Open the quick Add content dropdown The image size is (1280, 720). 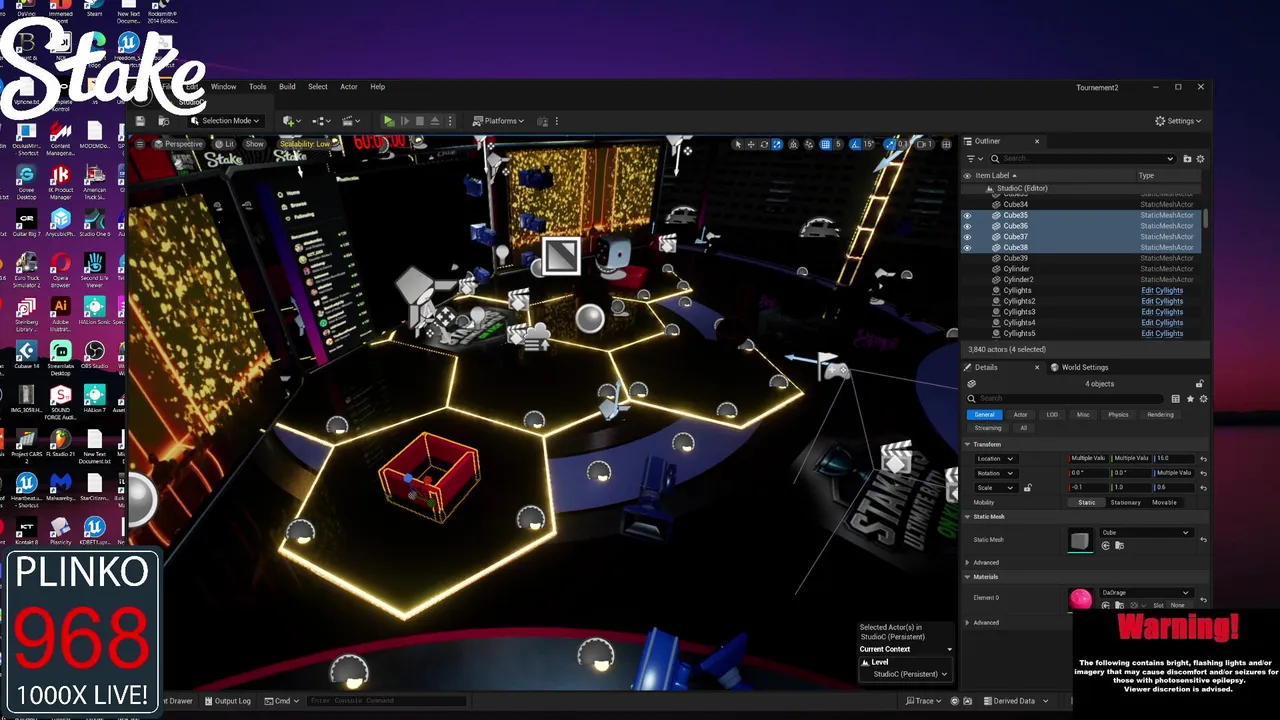coord(292,121)
